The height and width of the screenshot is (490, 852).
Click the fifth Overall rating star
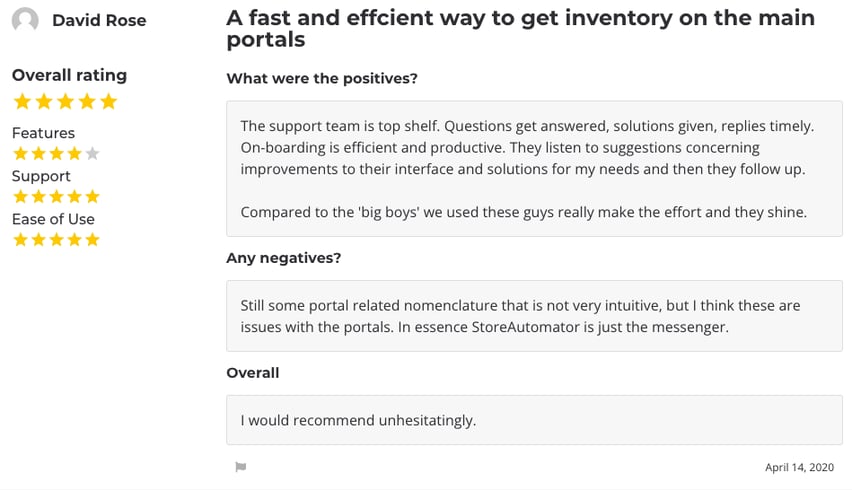(109, 102)
